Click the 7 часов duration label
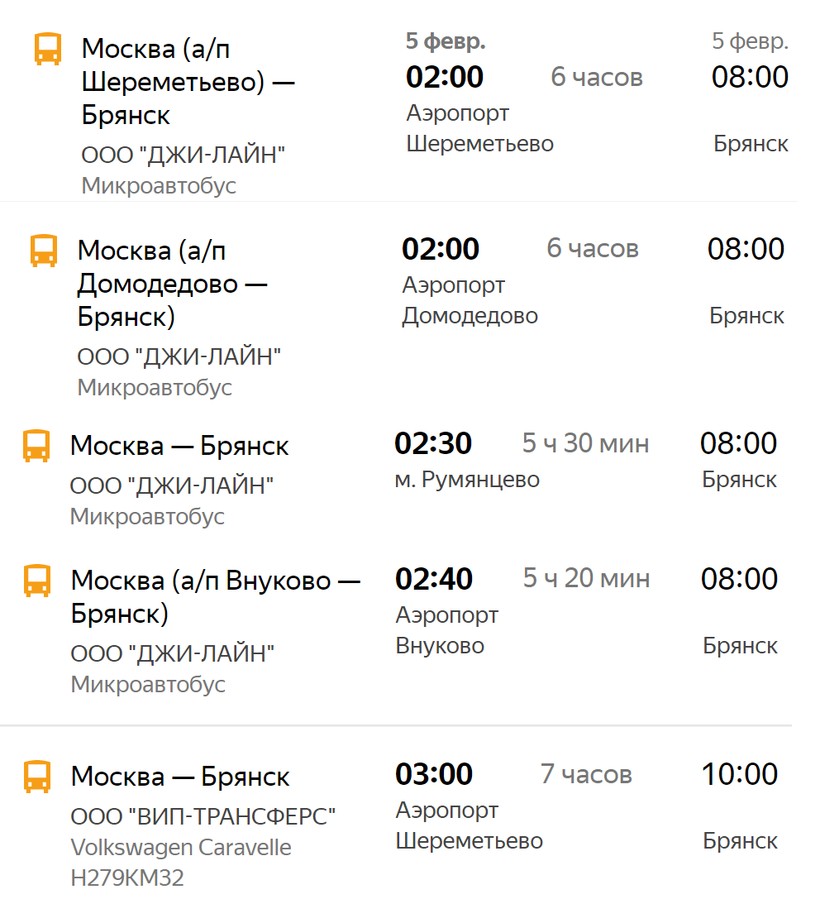The height and width of the screenshot is (923, 820). 586,774
